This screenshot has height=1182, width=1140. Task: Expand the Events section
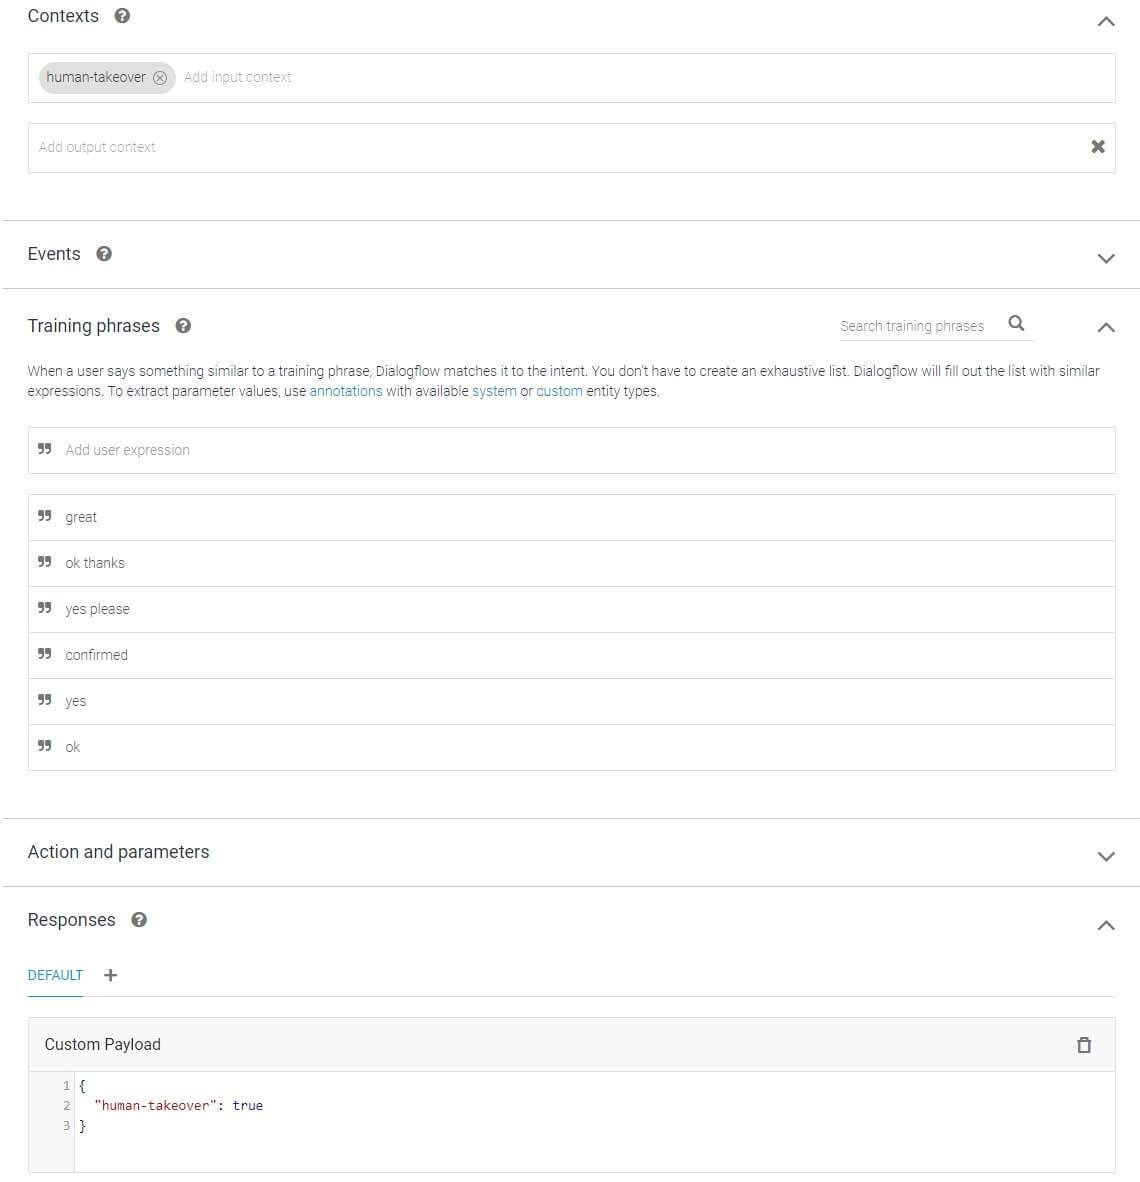coord(1105,258)
